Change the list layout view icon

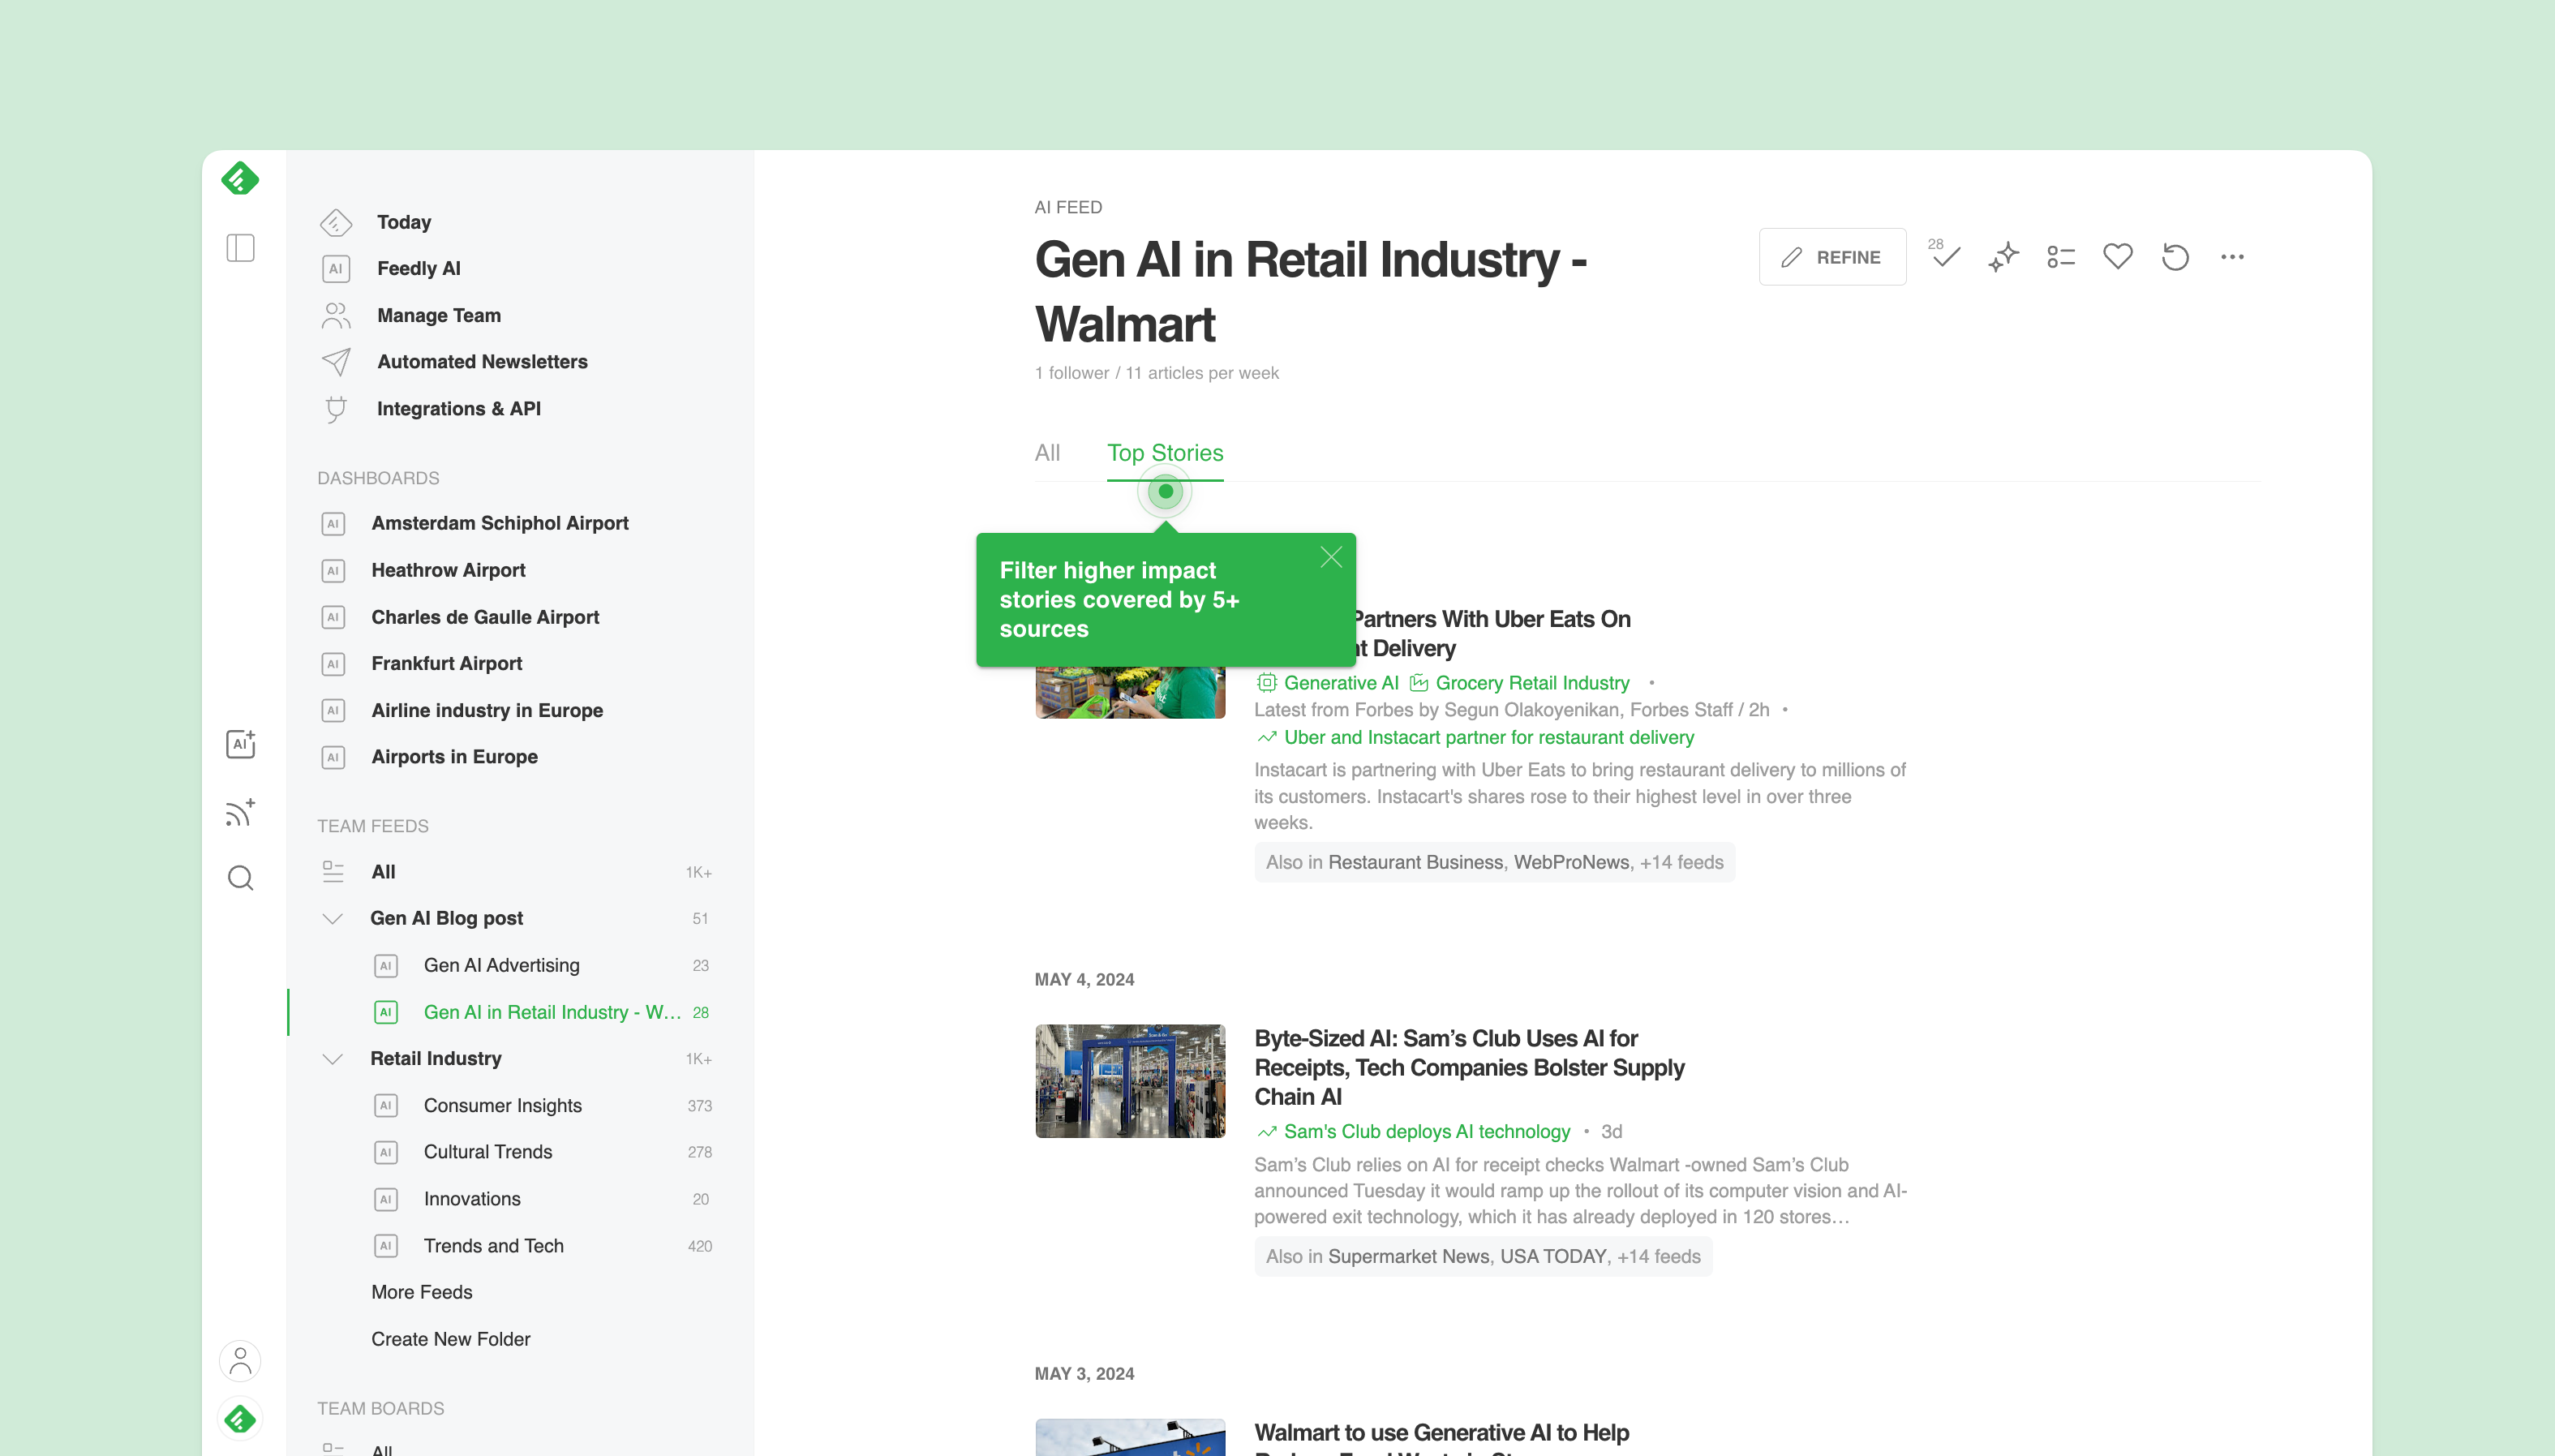2060,257
